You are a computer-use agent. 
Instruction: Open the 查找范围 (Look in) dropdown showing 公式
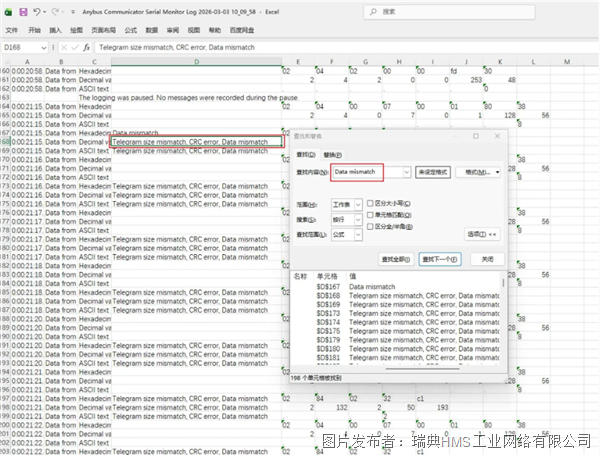click(x=347, y=235)
